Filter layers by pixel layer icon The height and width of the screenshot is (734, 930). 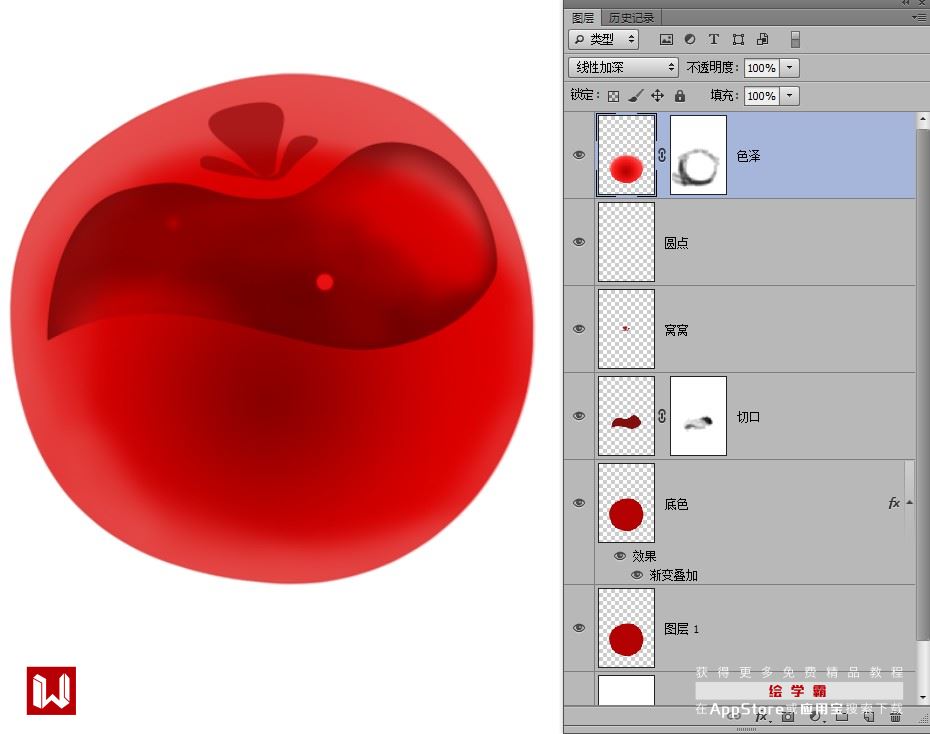[666, 40]
